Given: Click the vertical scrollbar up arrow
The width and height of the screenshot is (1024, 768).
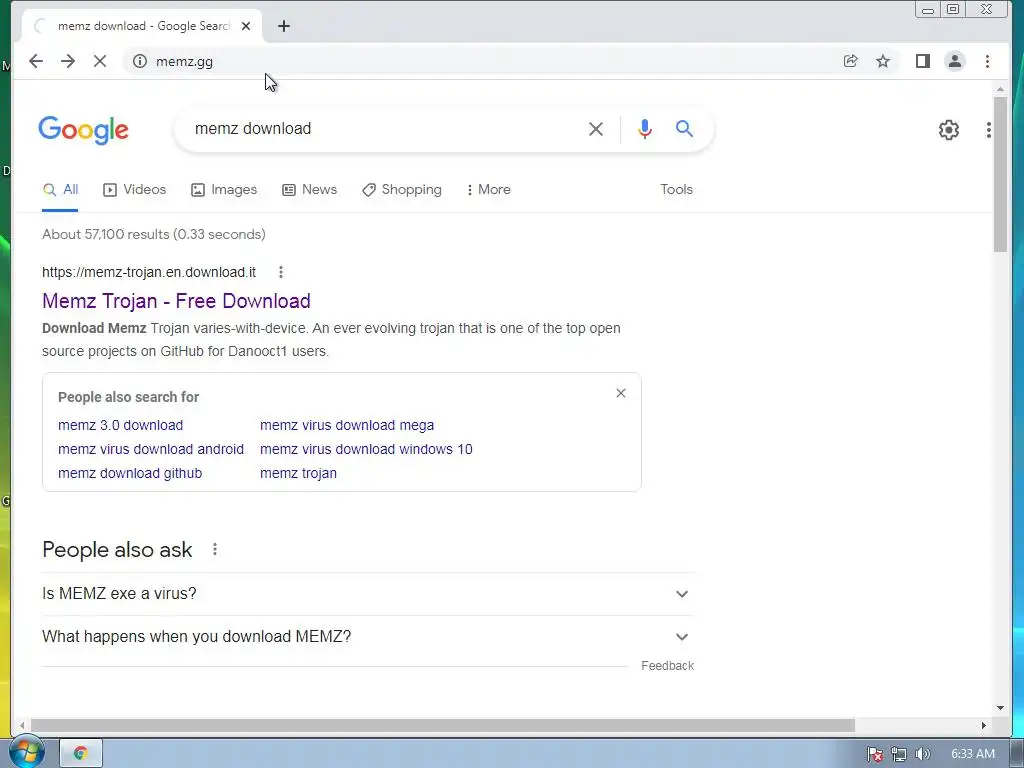Looking at the screenshot, I should pos(1000,89).
